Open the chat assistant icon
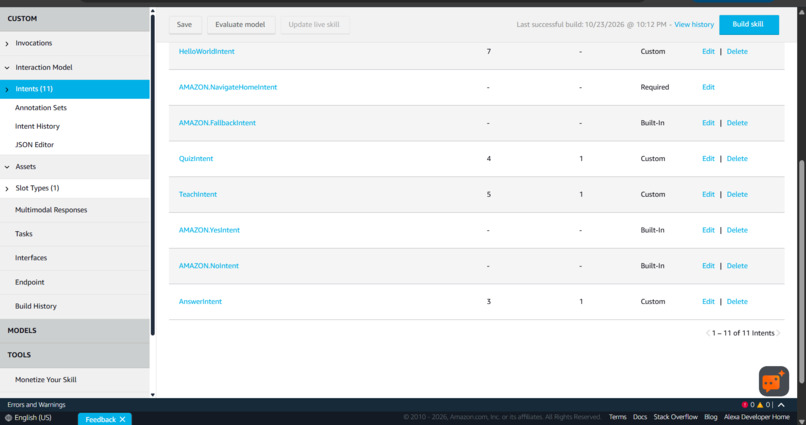The image size is (806, 425). (x=774, y=381)
